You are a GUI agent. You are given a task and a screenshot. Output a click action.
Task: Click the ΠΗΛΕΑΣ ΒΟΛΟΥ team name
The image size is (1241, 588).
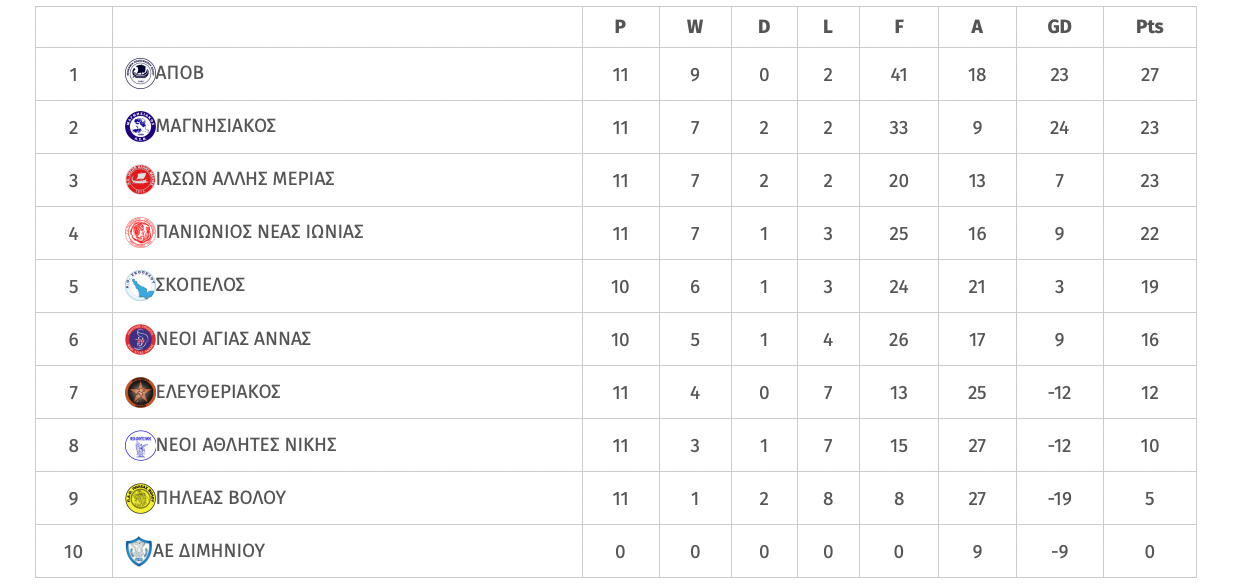(x=221, y=498)
